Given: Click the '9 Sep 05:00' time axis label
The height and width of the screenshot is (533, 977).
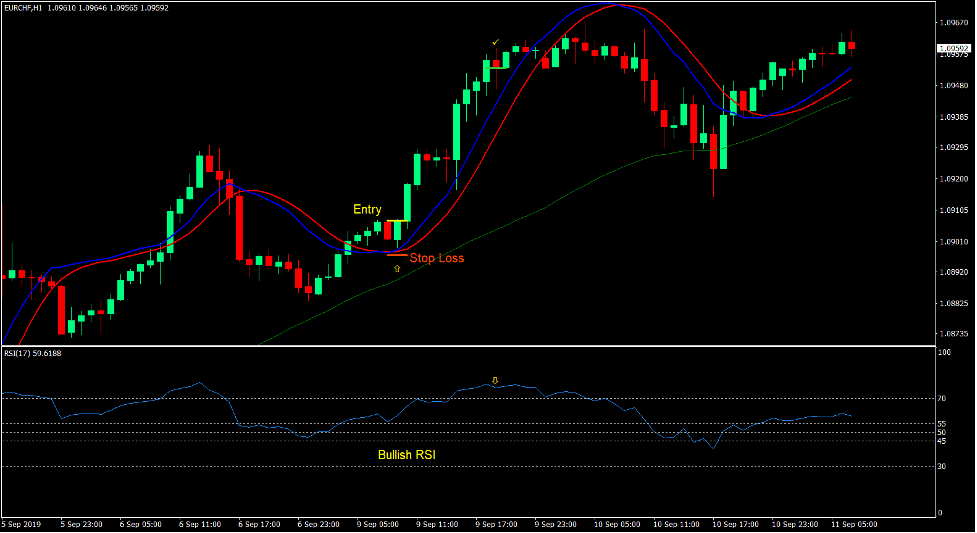Looking at the screenshot, I should (379, 524).
